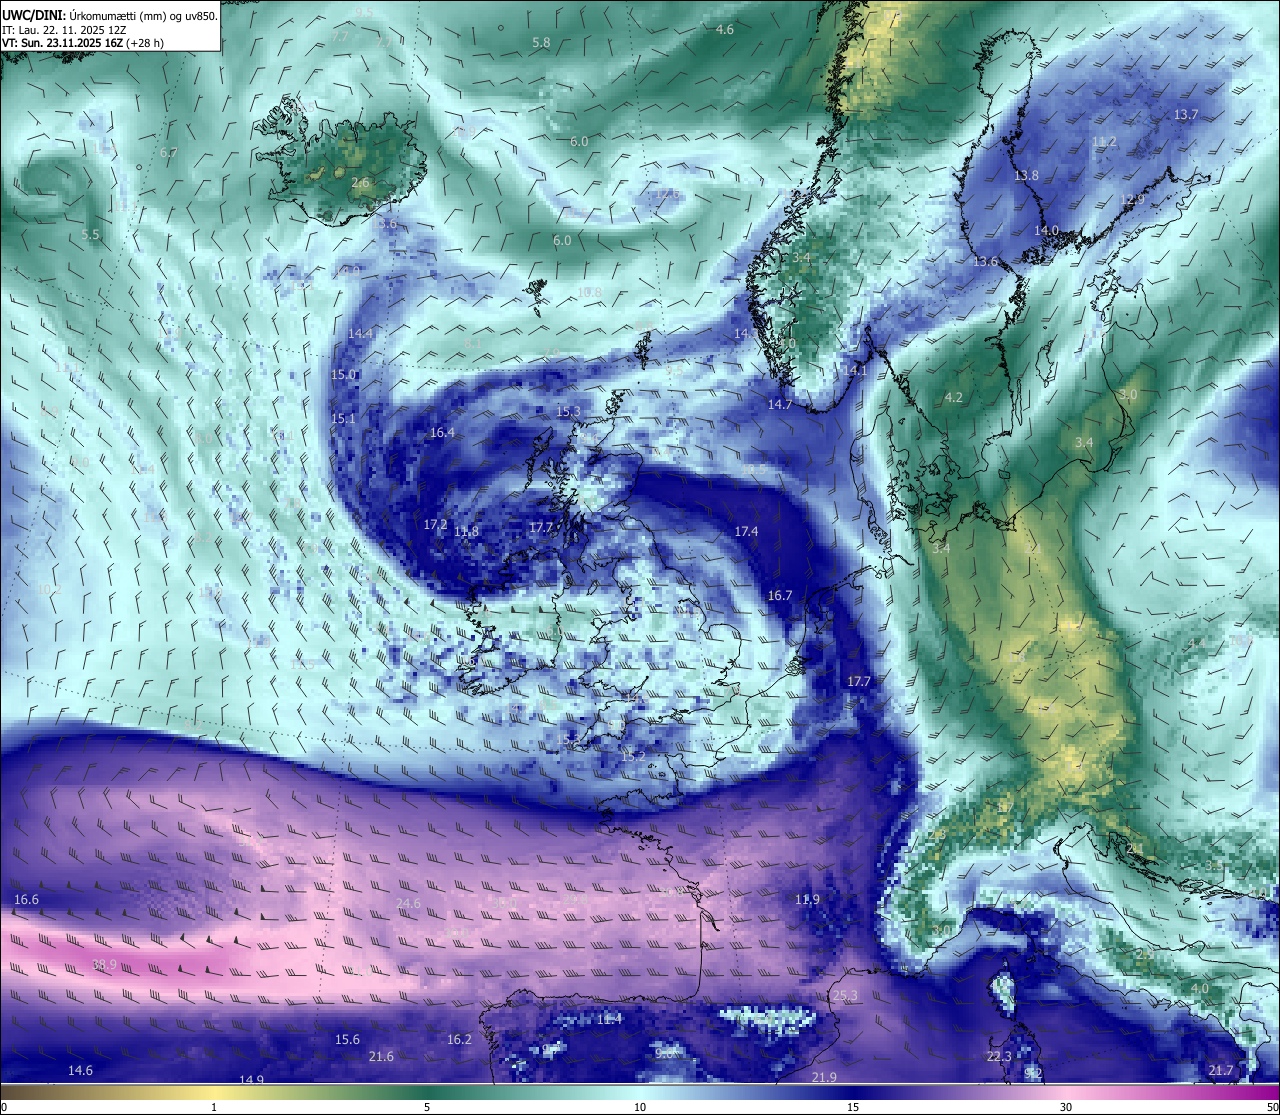Click the 21.7 value on the map
The height and width of the screenshot is (1115, 1280).
click(1221, 1071)
